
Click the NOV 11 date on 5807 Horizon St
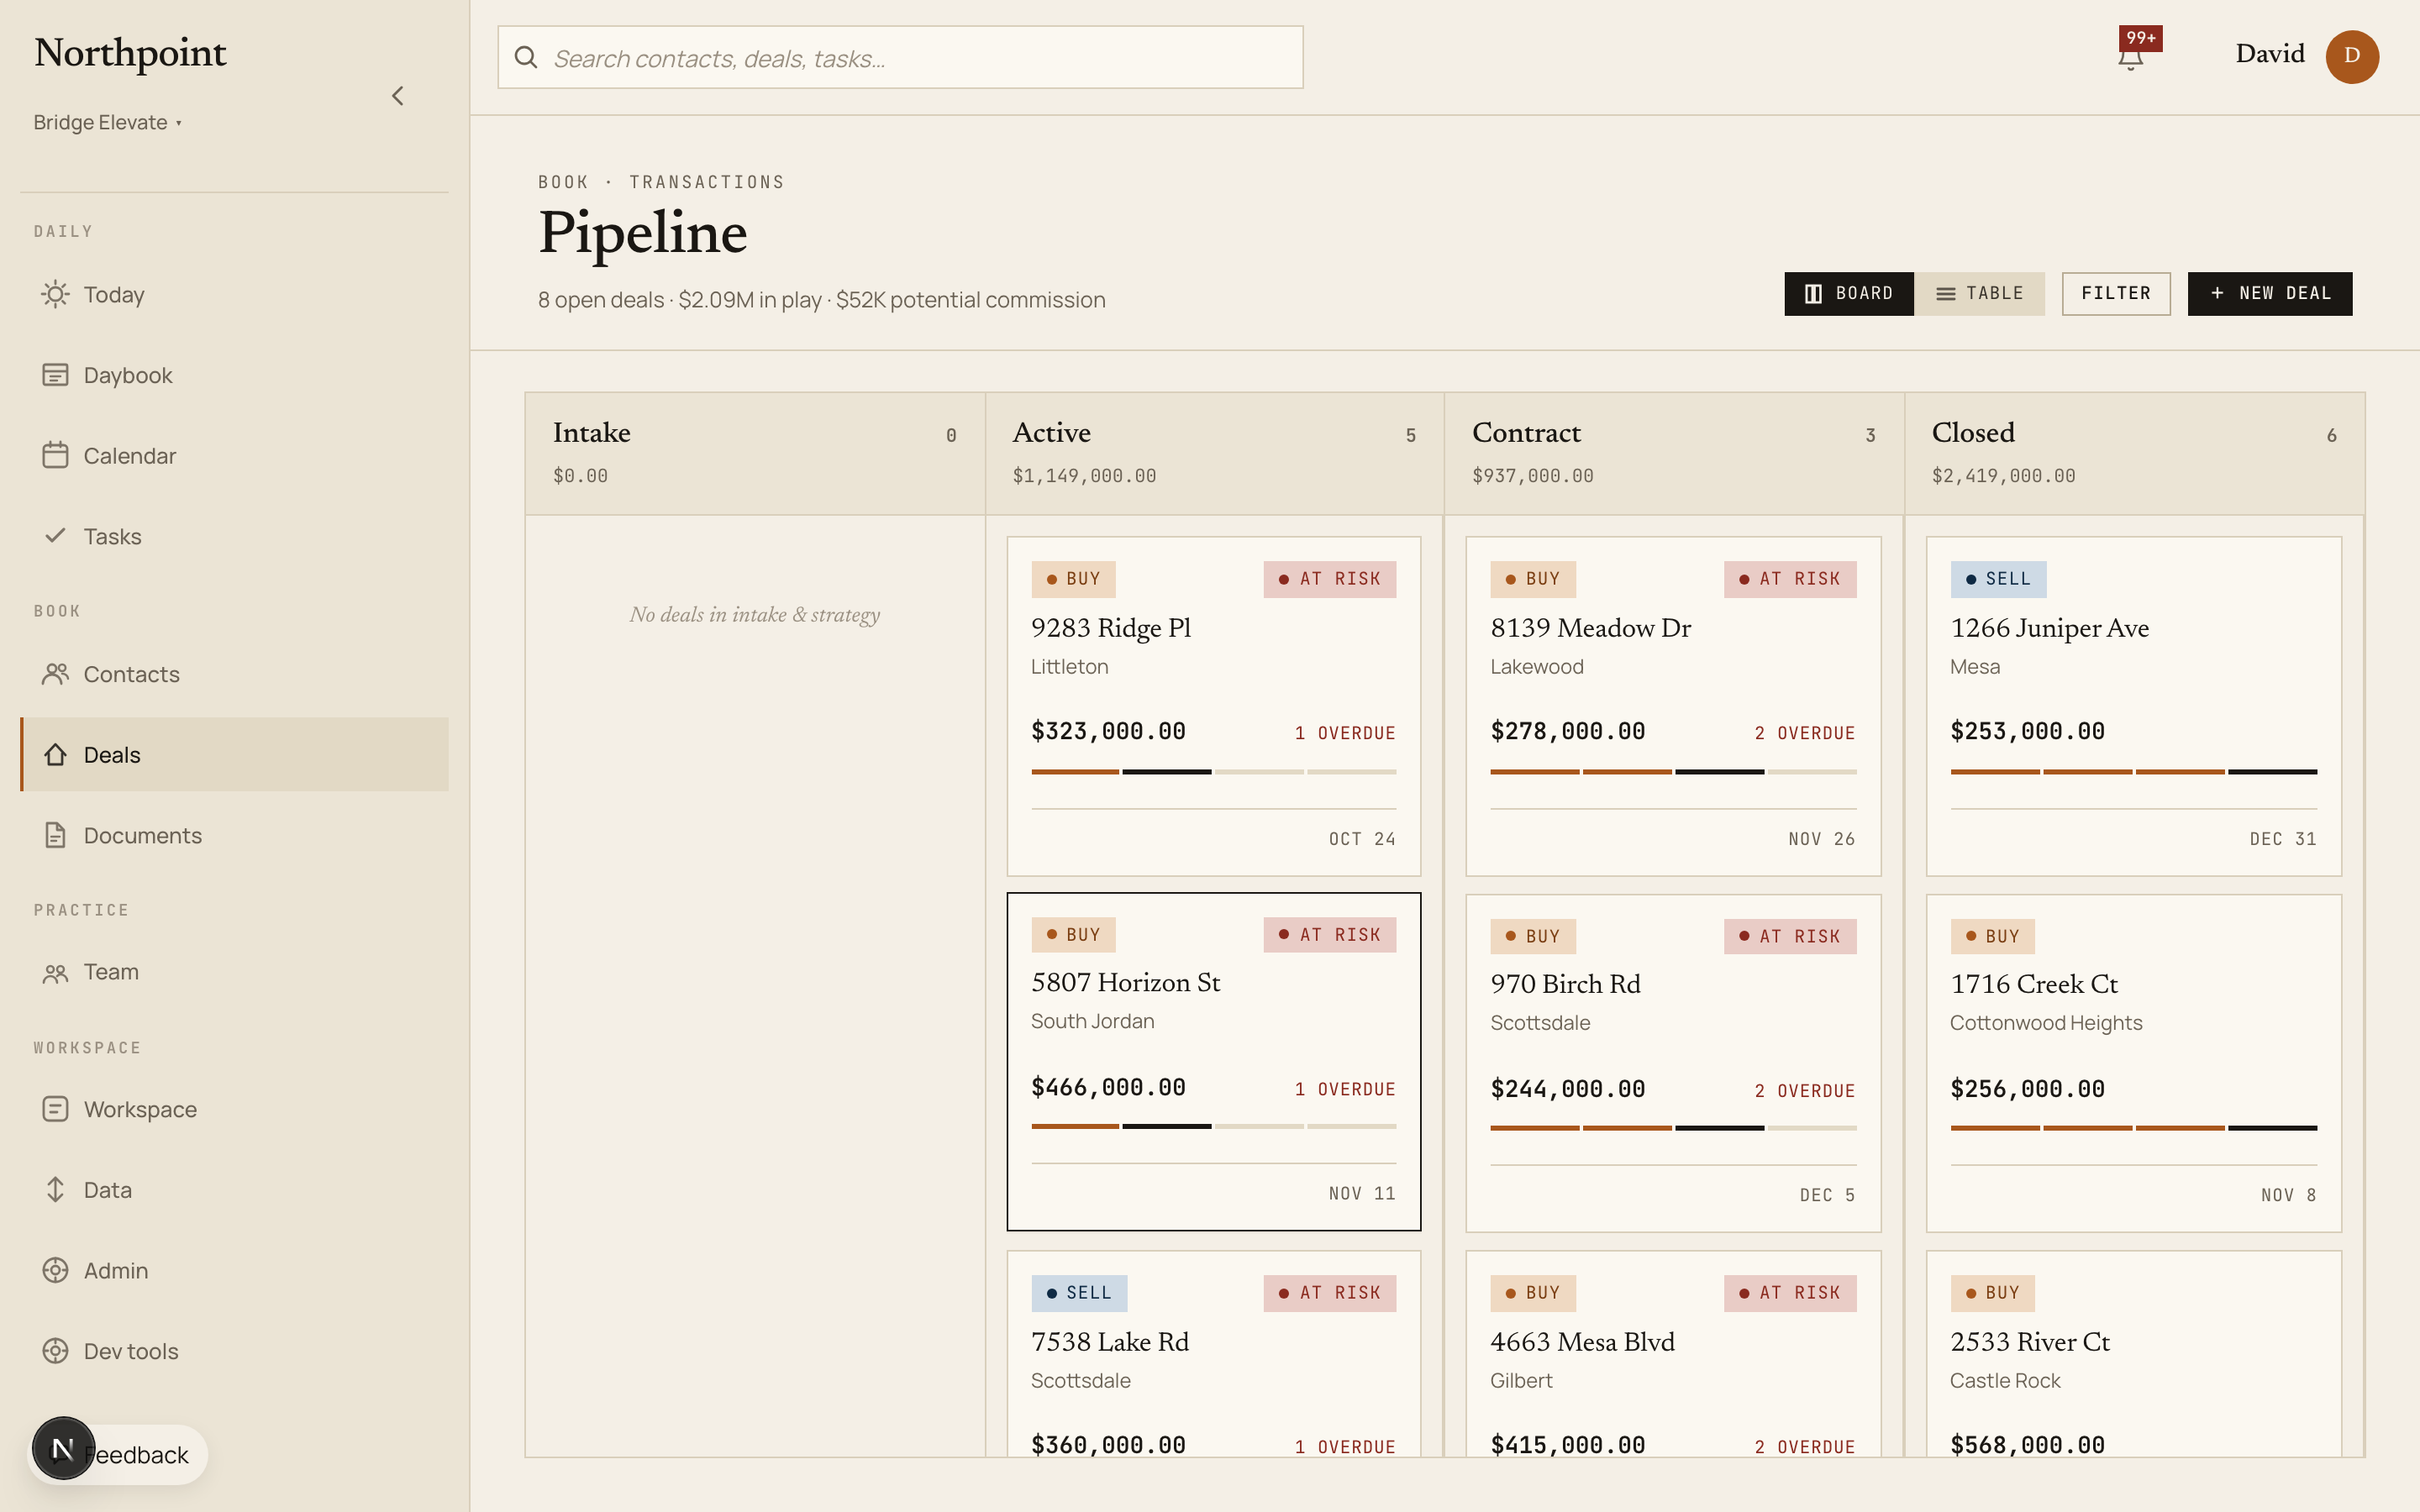coord(1362,1193)
